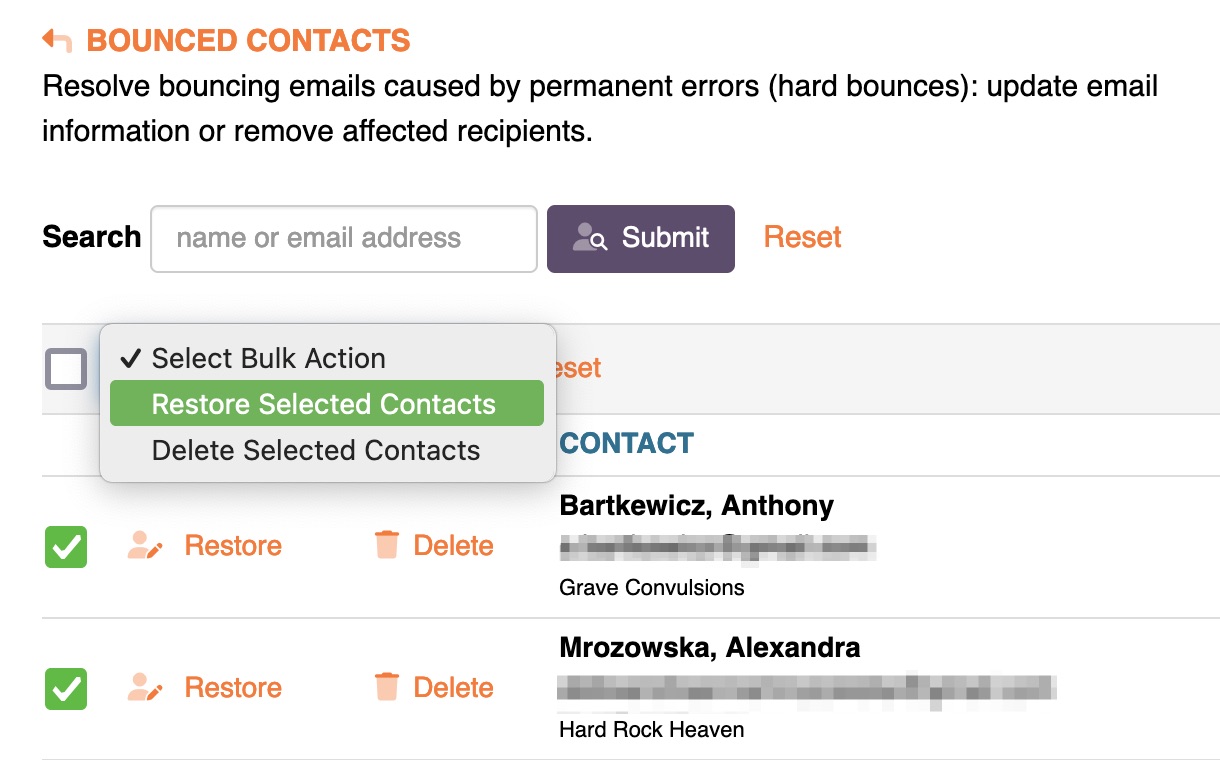This screenshot has width=1220, height=760.
Task: Toggle the select-all checkbox in header
Action: click(66, 369)
